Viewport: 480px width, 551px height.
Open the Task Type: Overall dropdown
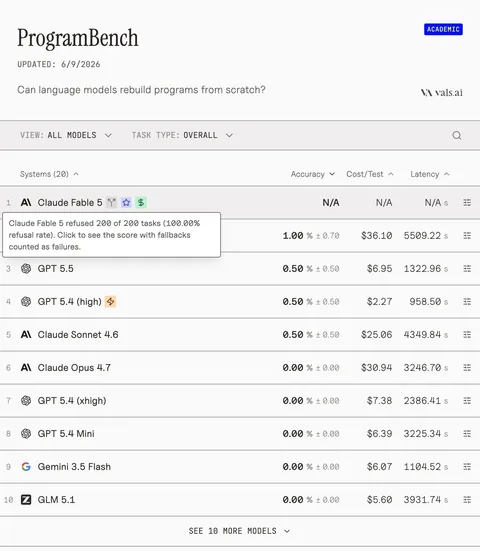click(182, 135)
